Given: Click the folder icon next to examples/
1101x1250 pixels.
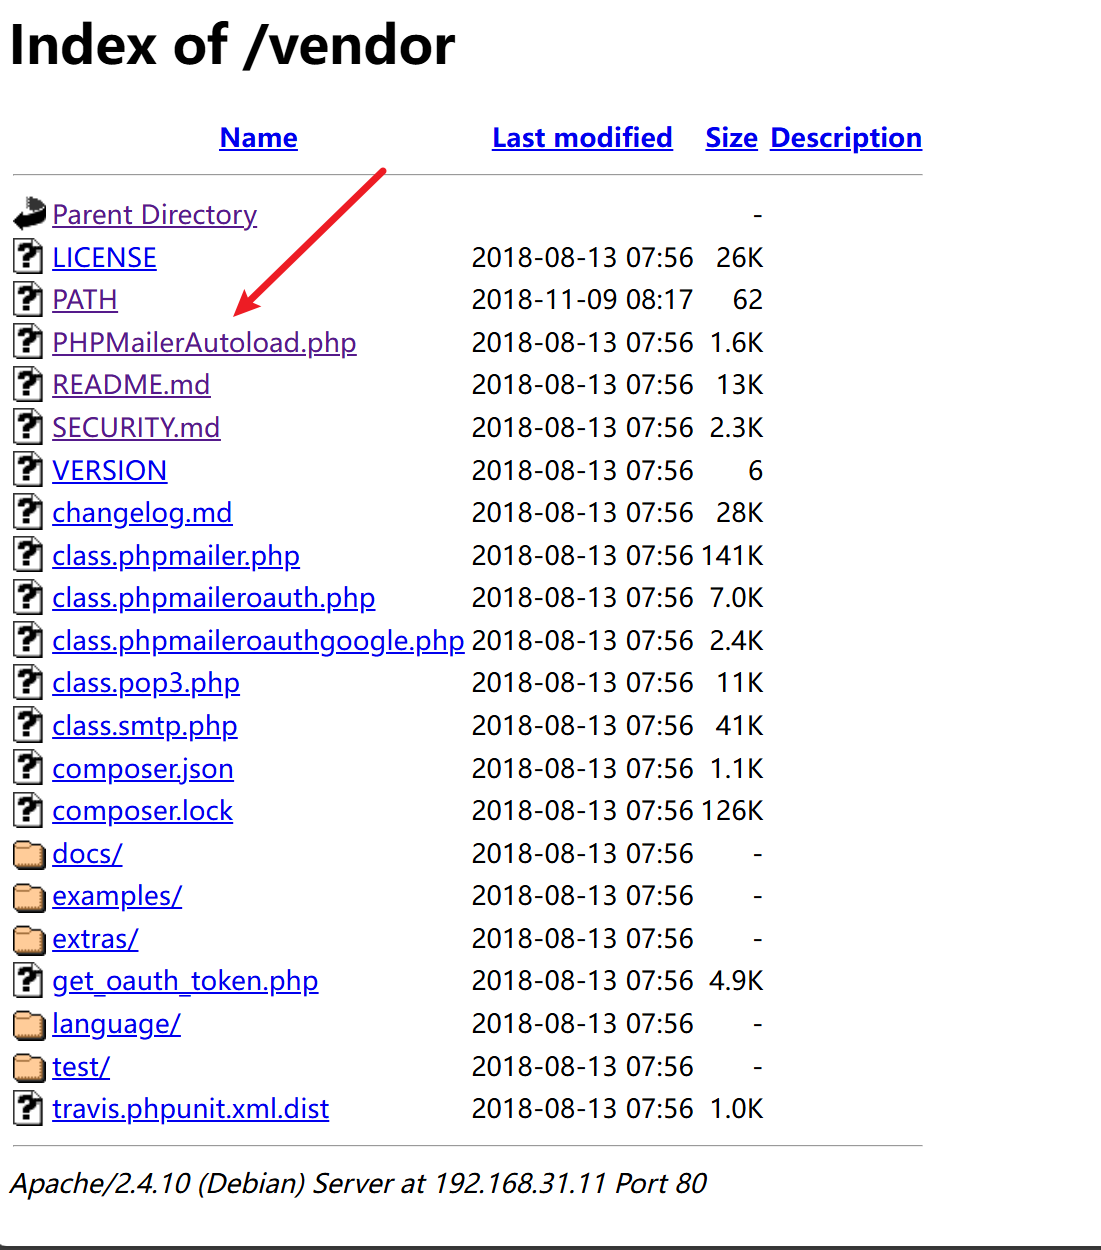Looking at the screenshot, I should (x=30, y=897).
